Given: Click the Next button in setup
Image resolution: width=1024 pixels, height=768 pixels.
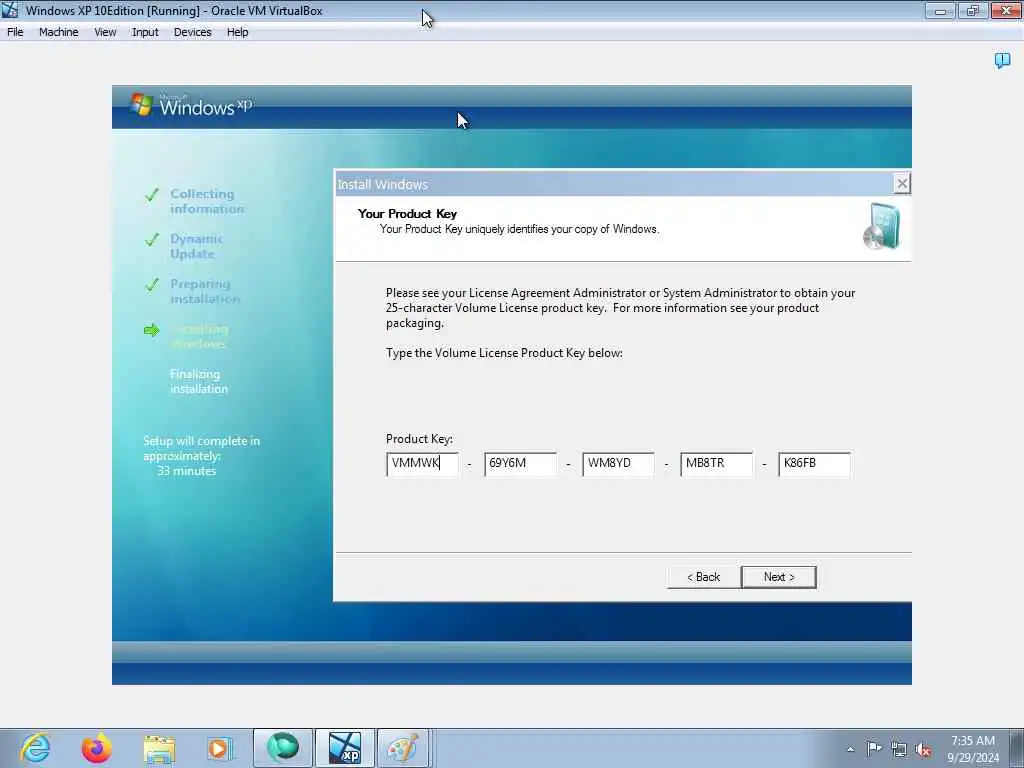Looking at the screenshot, I should click(778, 577).
